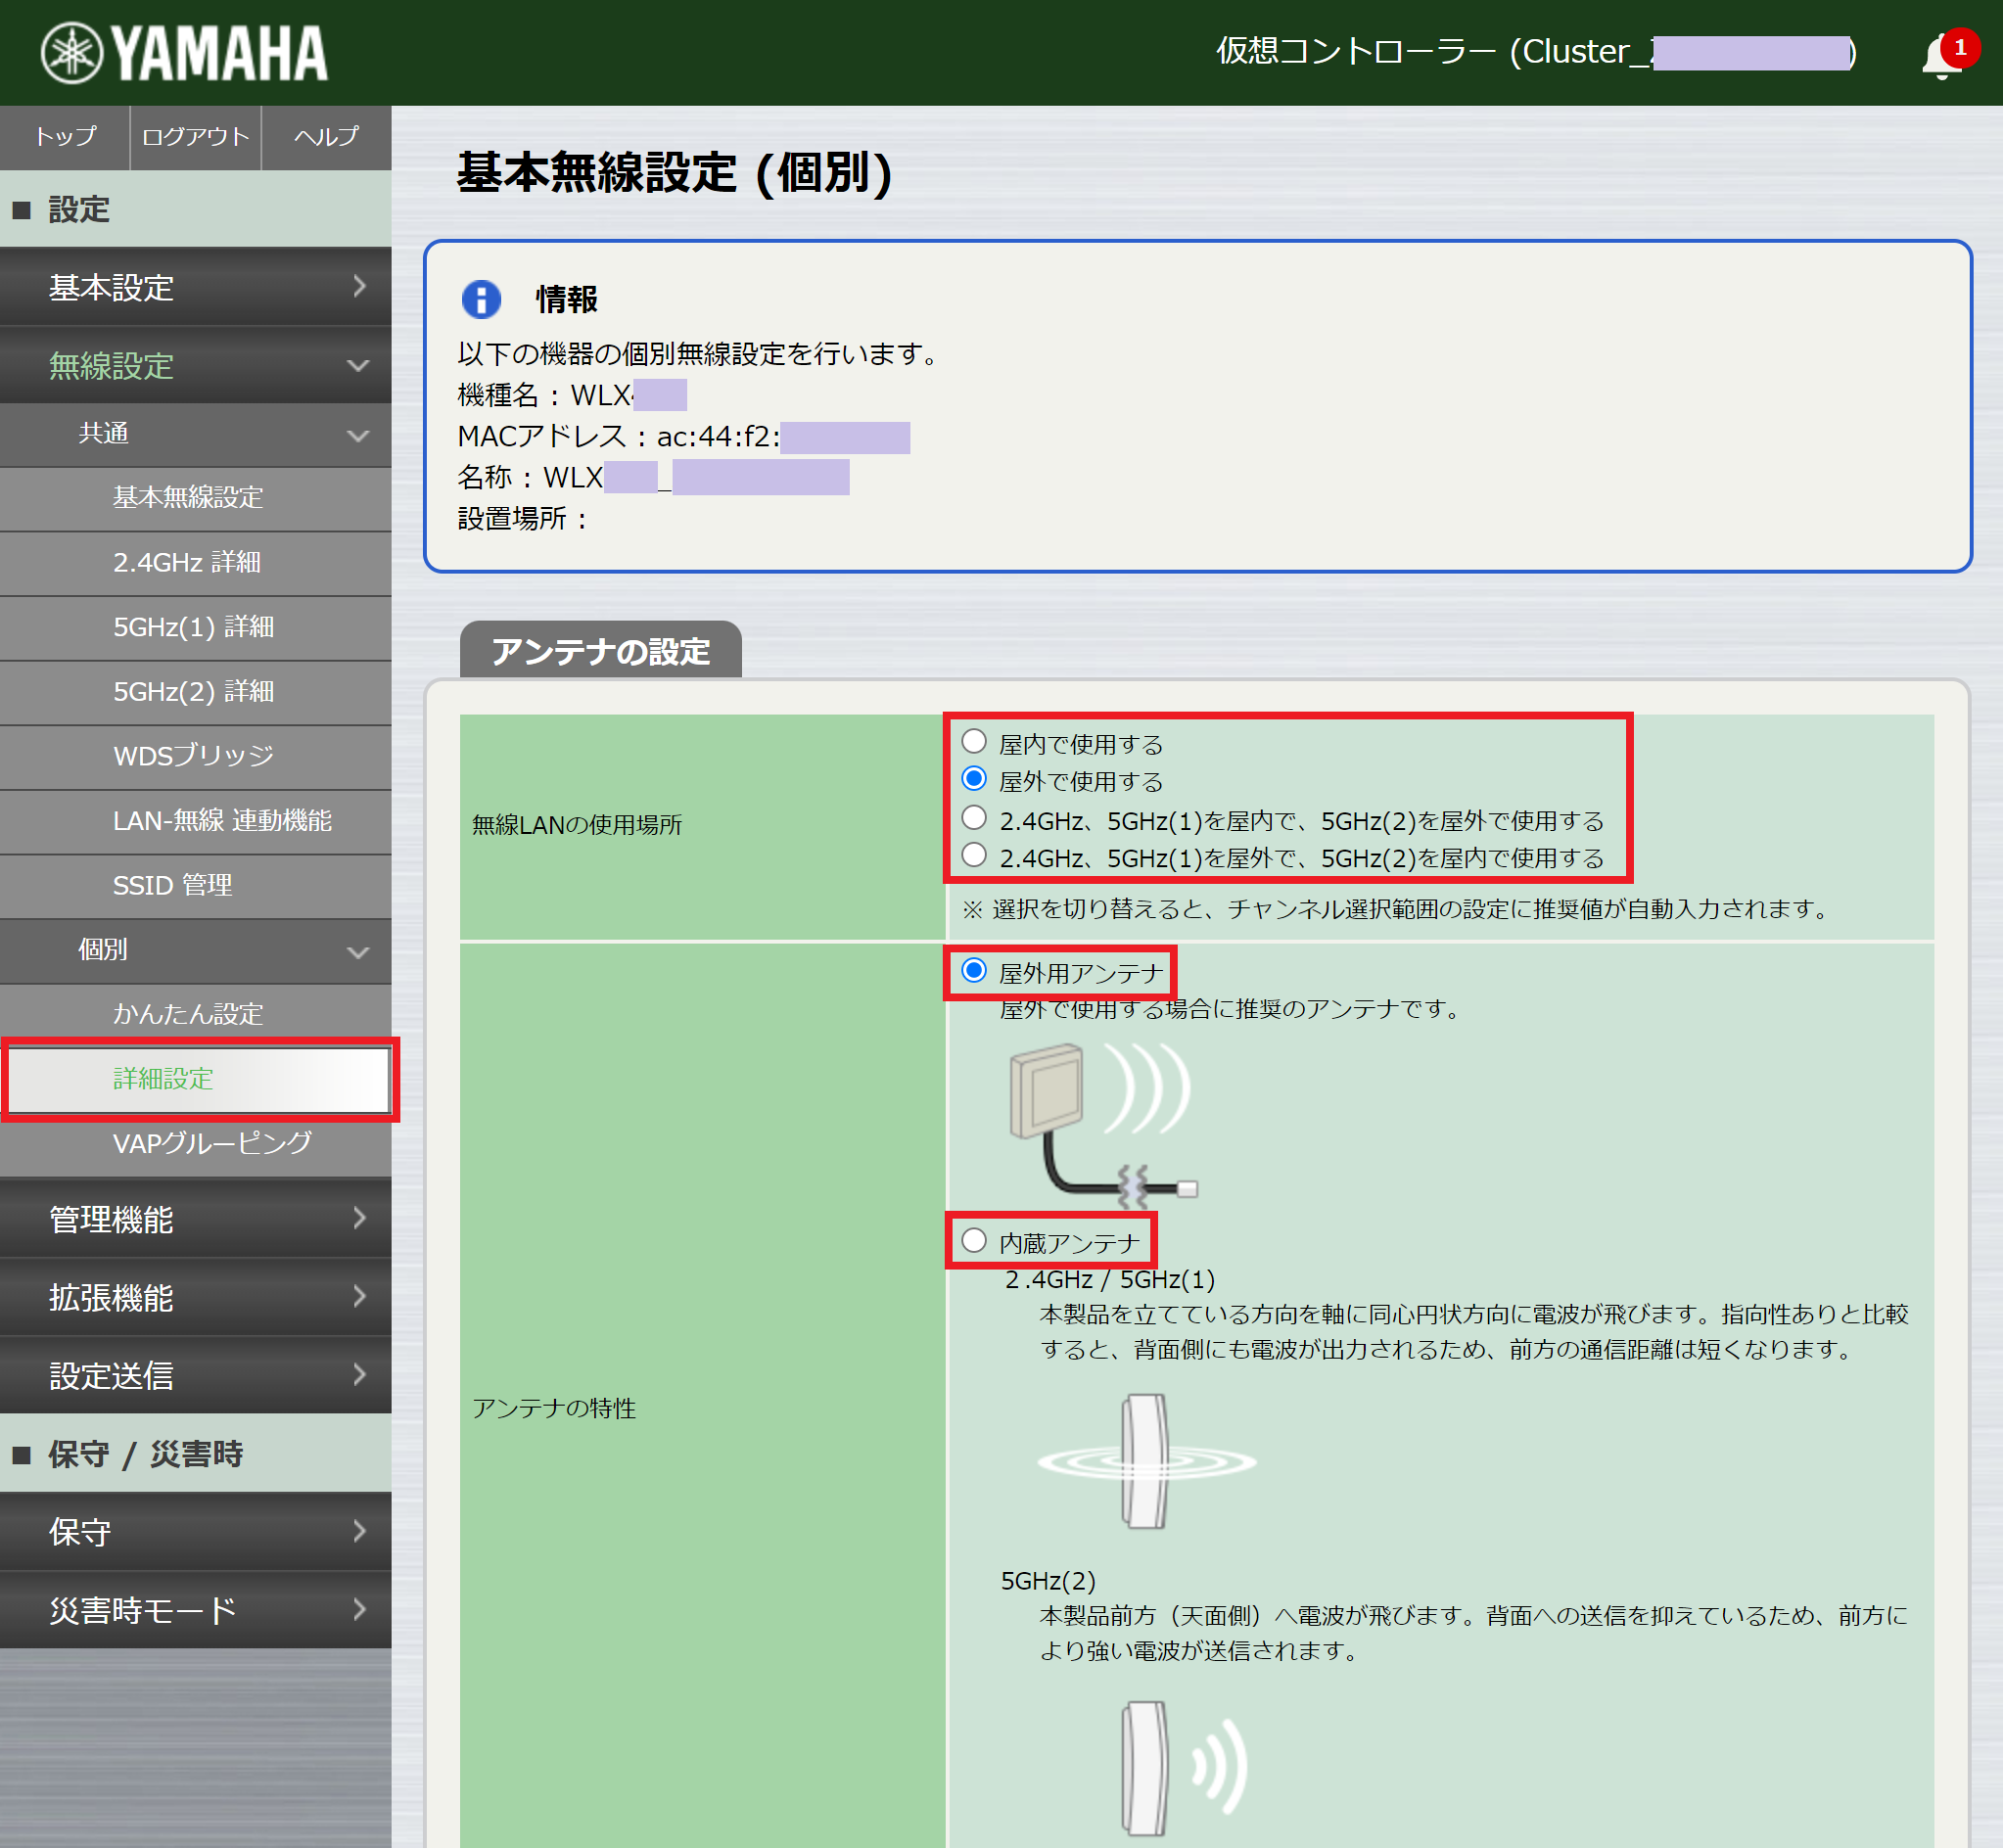Collapse the 無線設定 section
The height and width of the screenshot is (1848, 2003).
coord(196,365)
